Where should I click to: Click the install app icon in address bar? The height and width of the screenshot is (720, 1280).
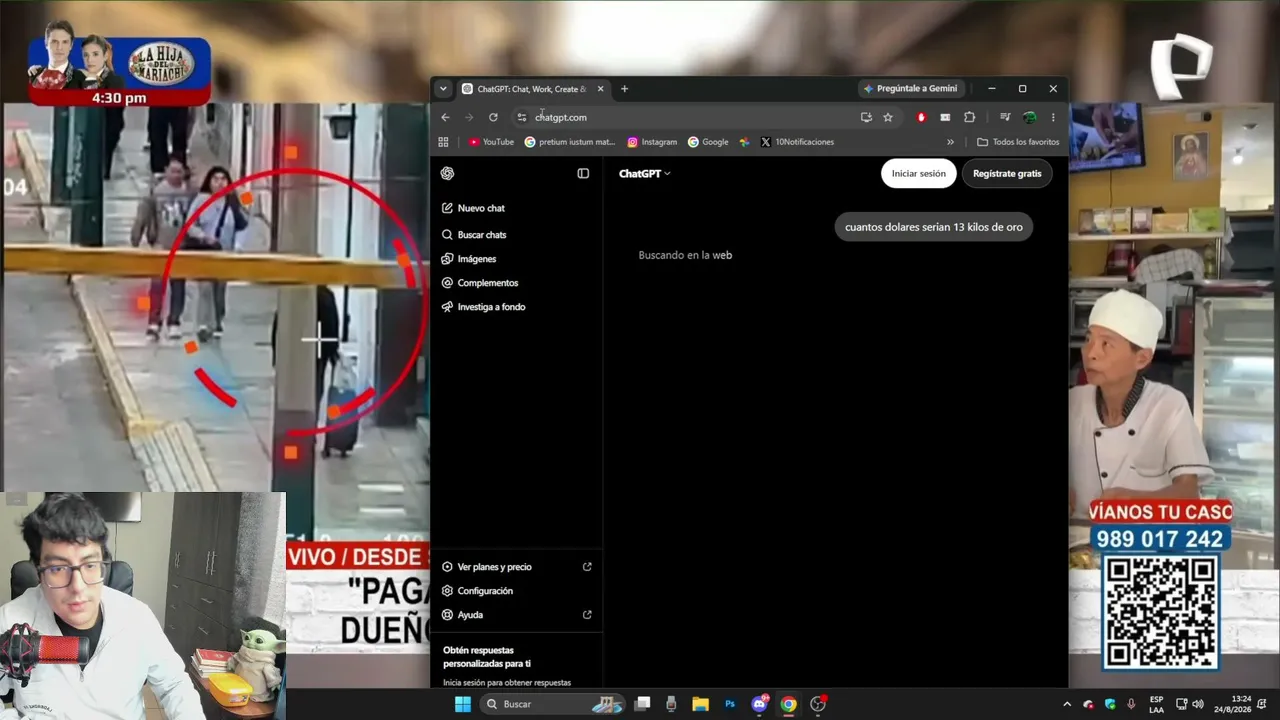[866, 117]
